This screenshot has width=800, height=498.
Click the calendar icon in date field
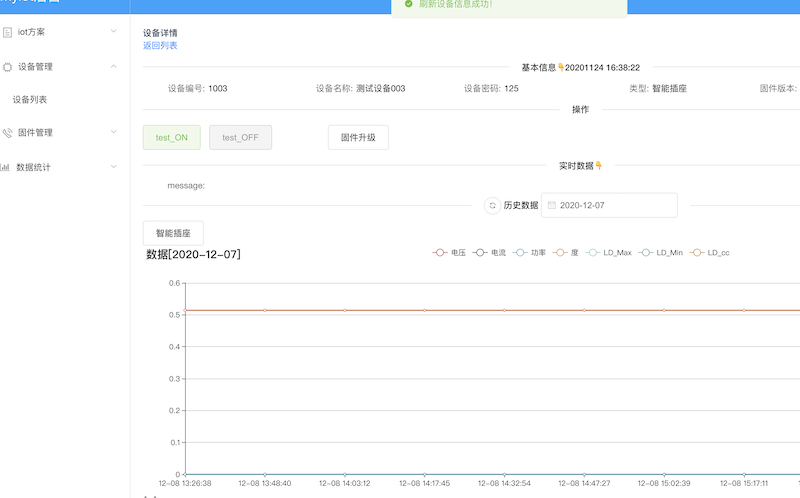(551, 205)
